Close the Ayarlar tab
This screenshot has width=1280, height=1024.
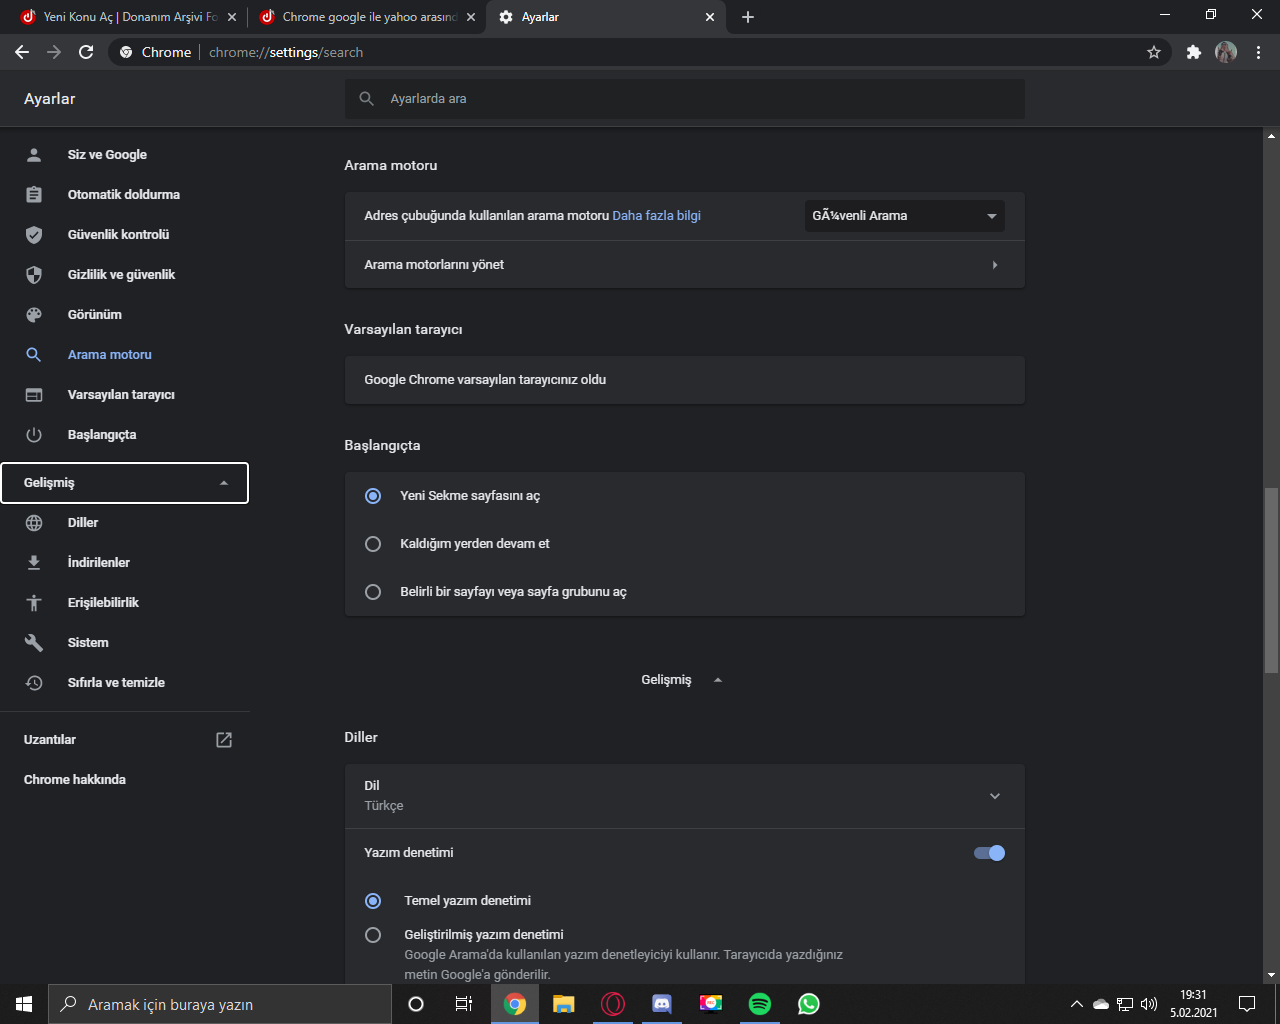710,17
